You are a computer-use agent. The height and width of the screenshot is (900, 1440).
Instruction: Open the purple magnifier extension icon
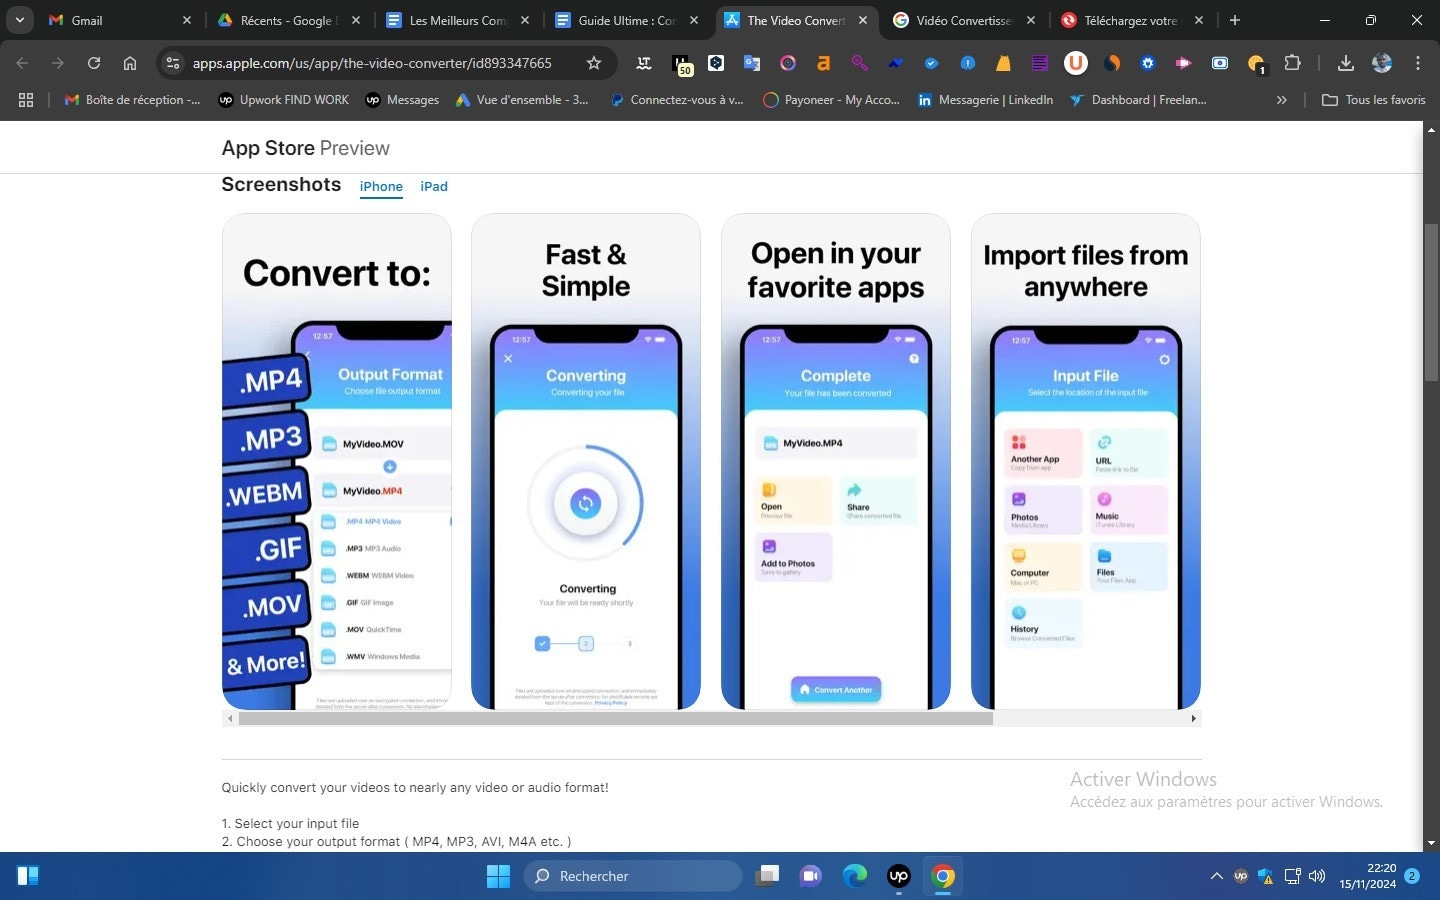pos(859,63)
